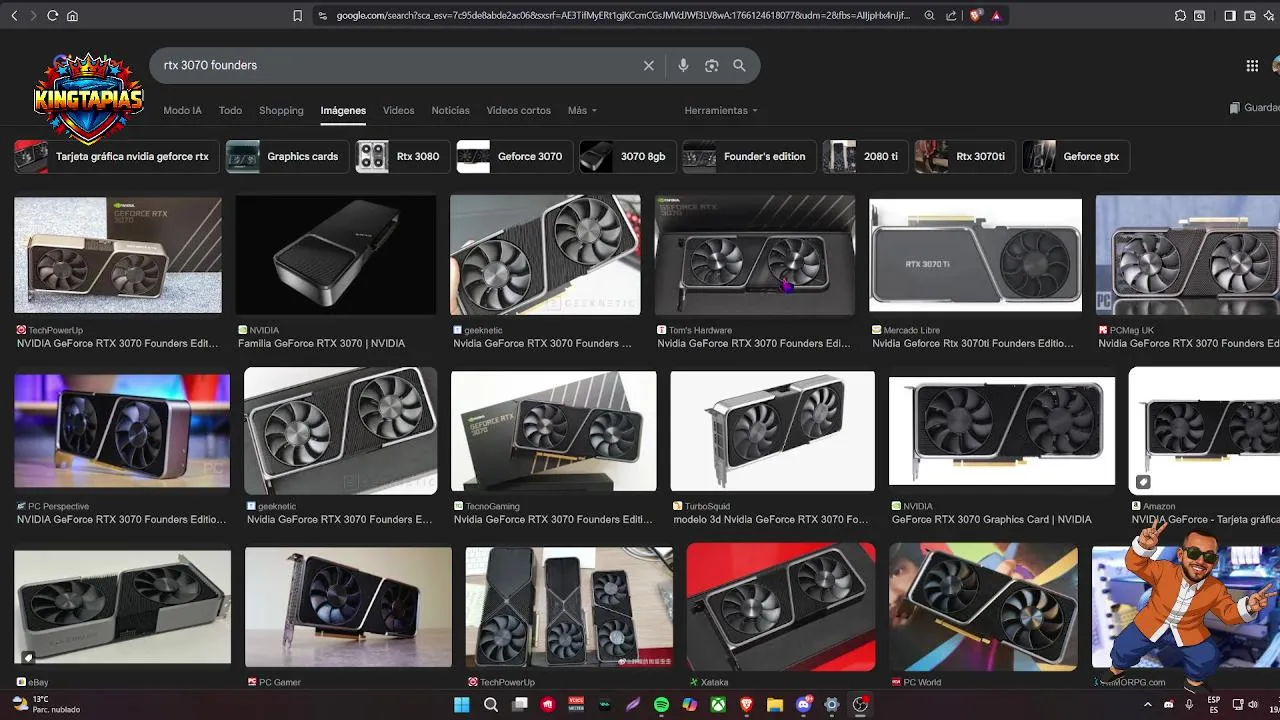Image resolution: width=1280 pixels, height=720 pixels.
Task: Click the magnifier search button in search box
Action: click(739, 65)
